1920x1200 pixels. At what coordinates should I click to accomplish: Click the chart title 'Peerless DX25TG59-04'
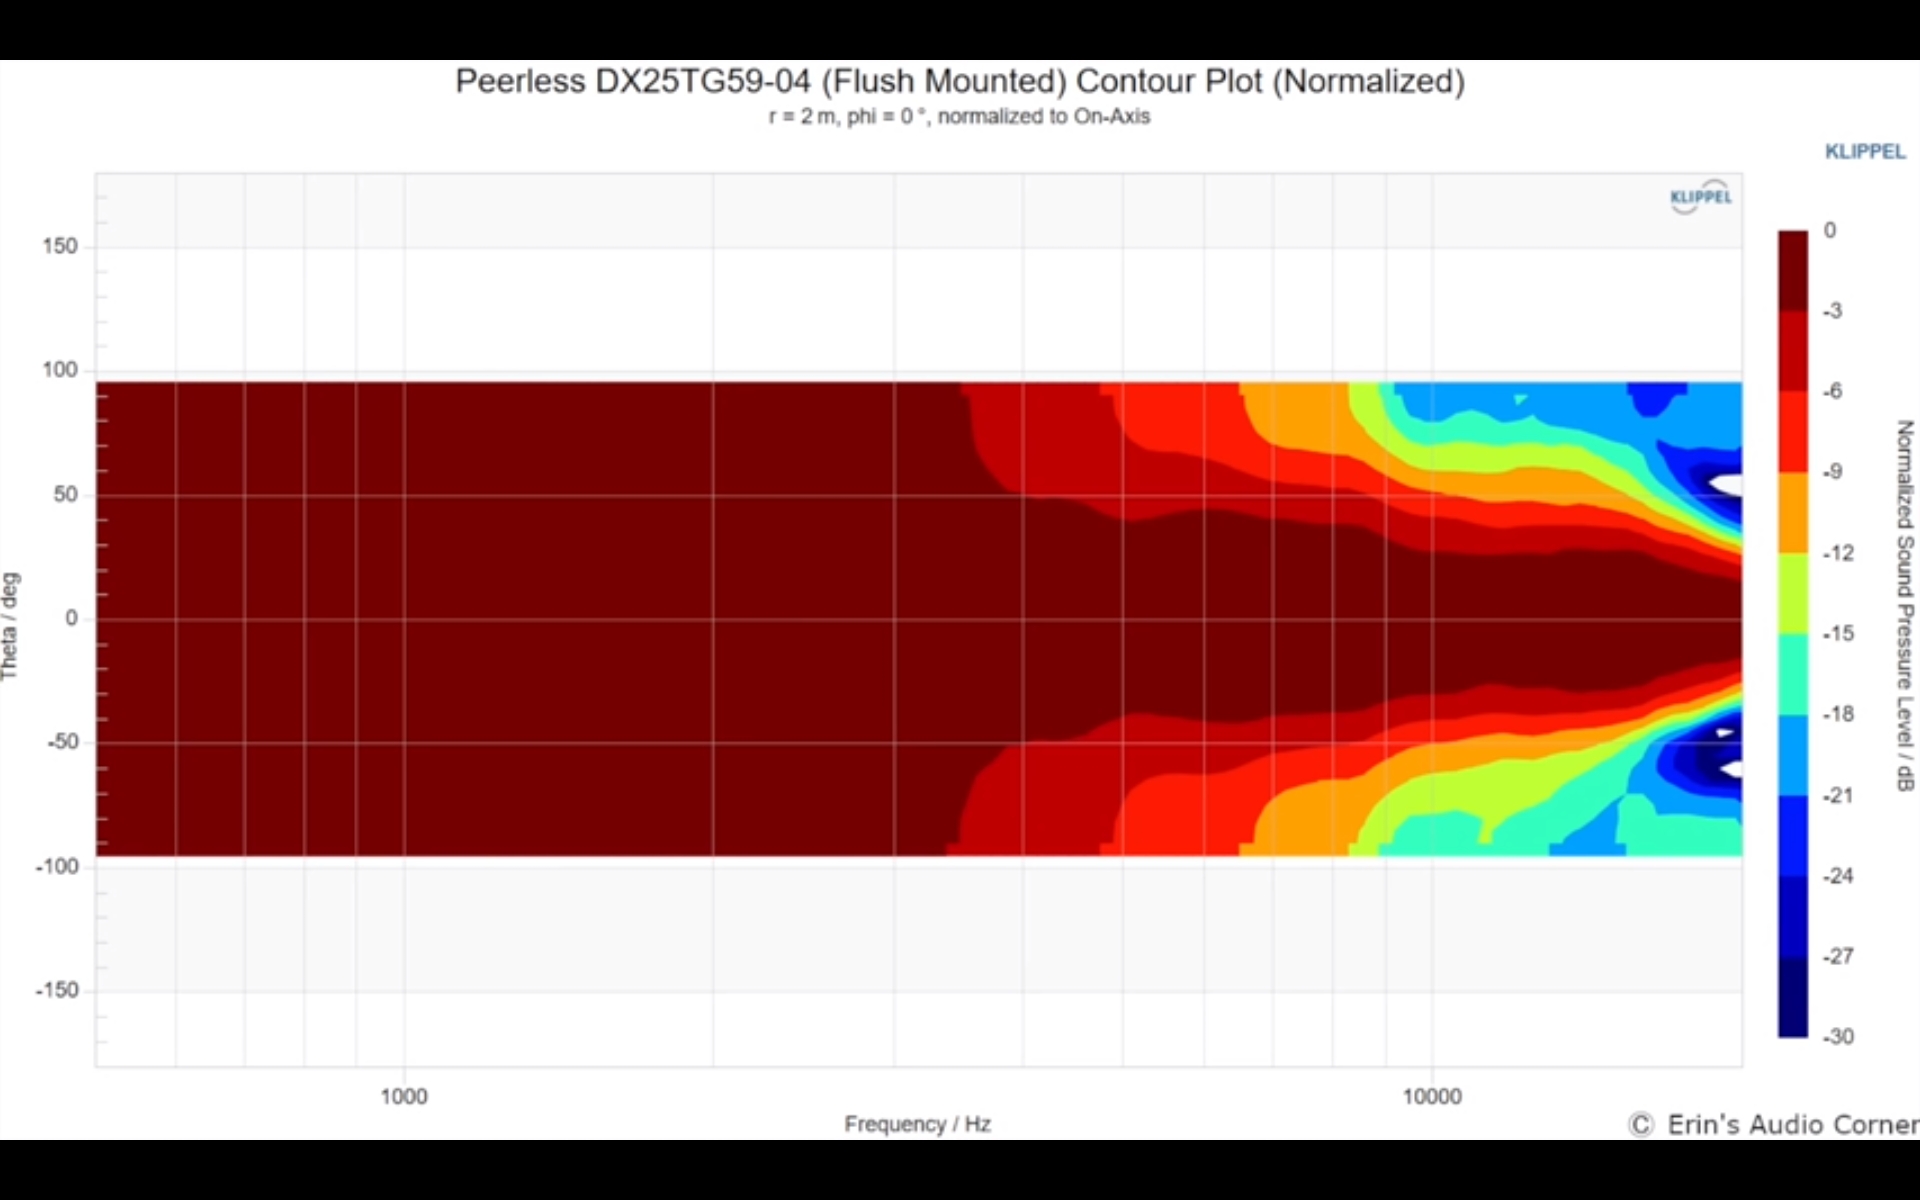632,81
